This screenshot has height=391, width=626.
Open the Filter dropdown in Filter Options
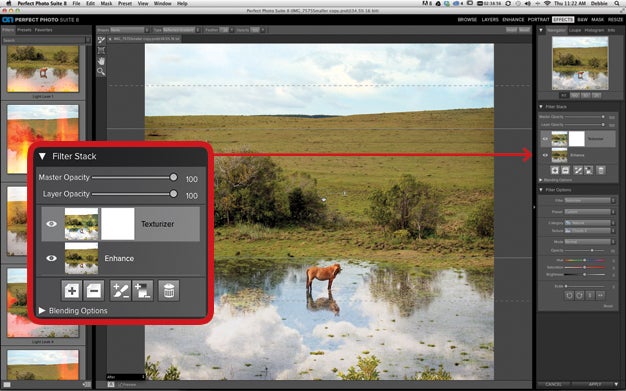pyautogui.click(x=590, y=200)
